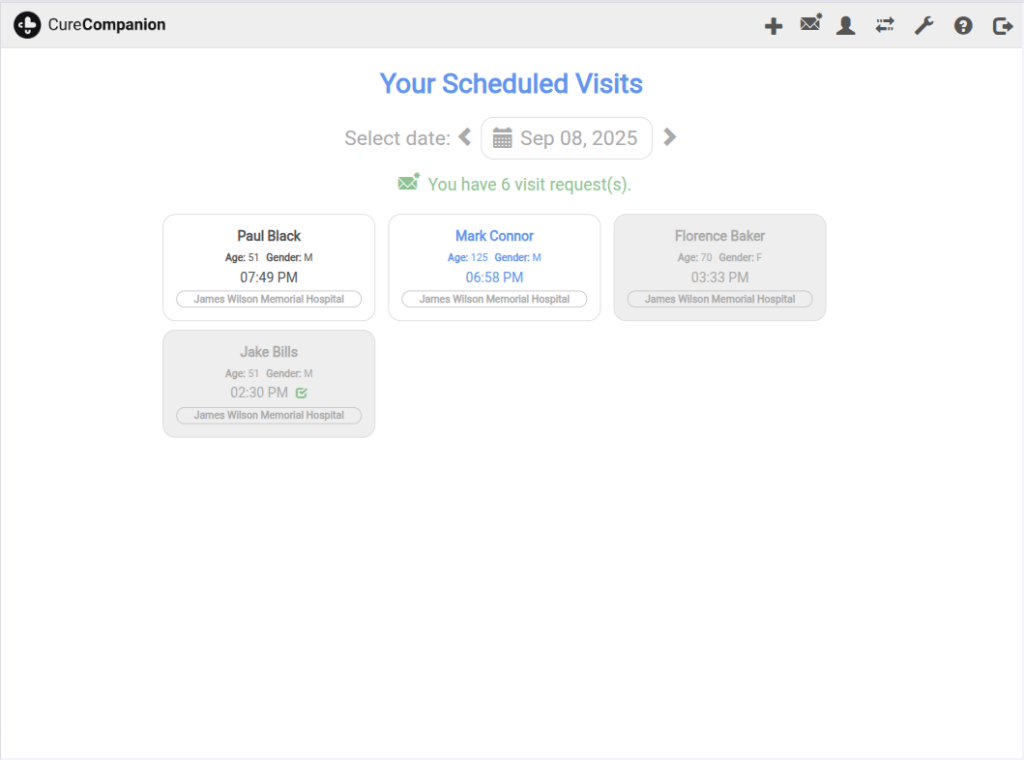Open Jake Bills' visit card

click(269, 383)
